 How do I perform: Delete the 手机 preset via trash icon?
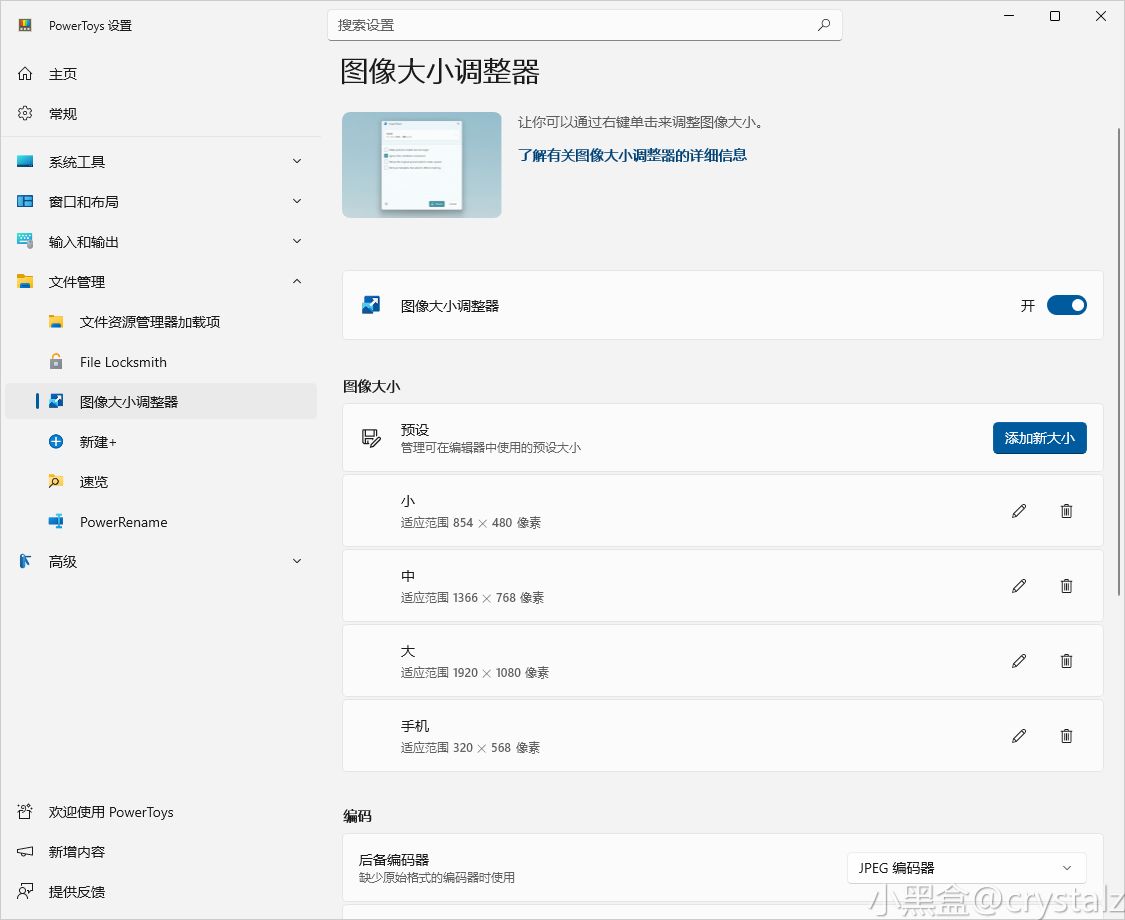[1066, 736]
